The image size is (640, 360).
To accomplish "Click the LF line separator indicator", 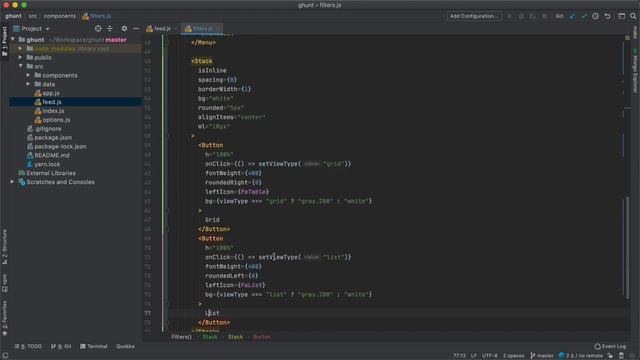I will [x=473, y=356].
